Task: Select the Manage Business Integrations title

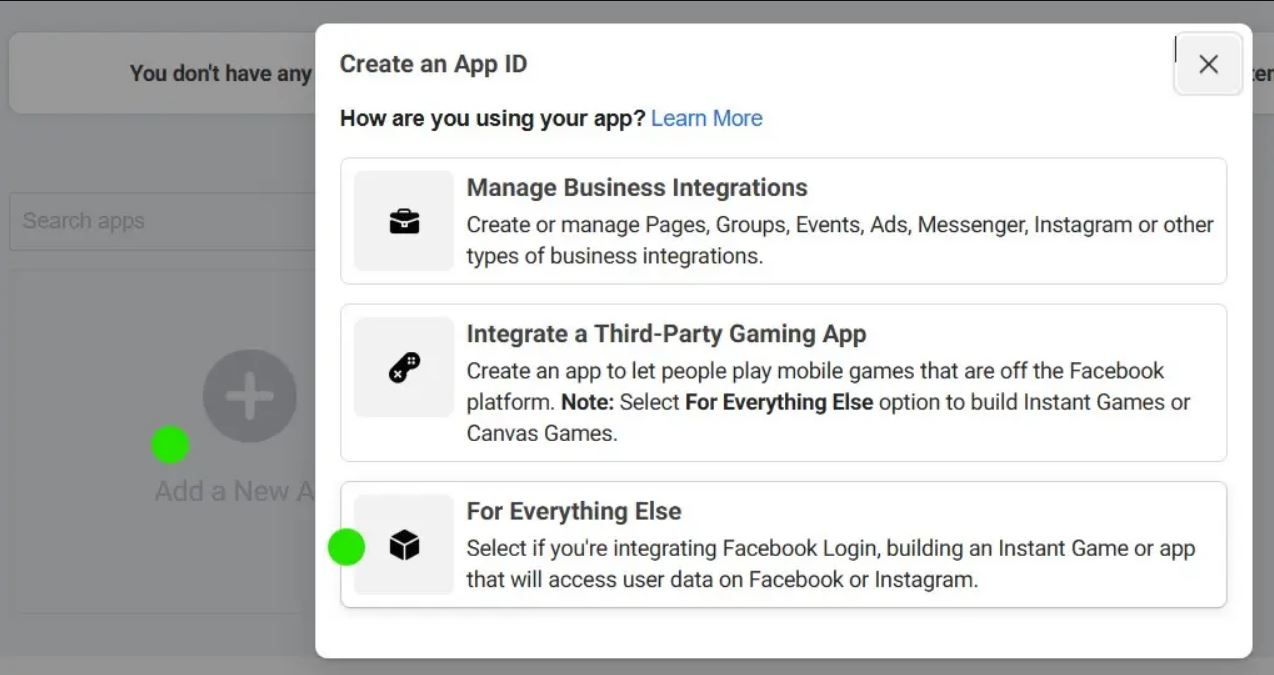Action: click(637, 188)
